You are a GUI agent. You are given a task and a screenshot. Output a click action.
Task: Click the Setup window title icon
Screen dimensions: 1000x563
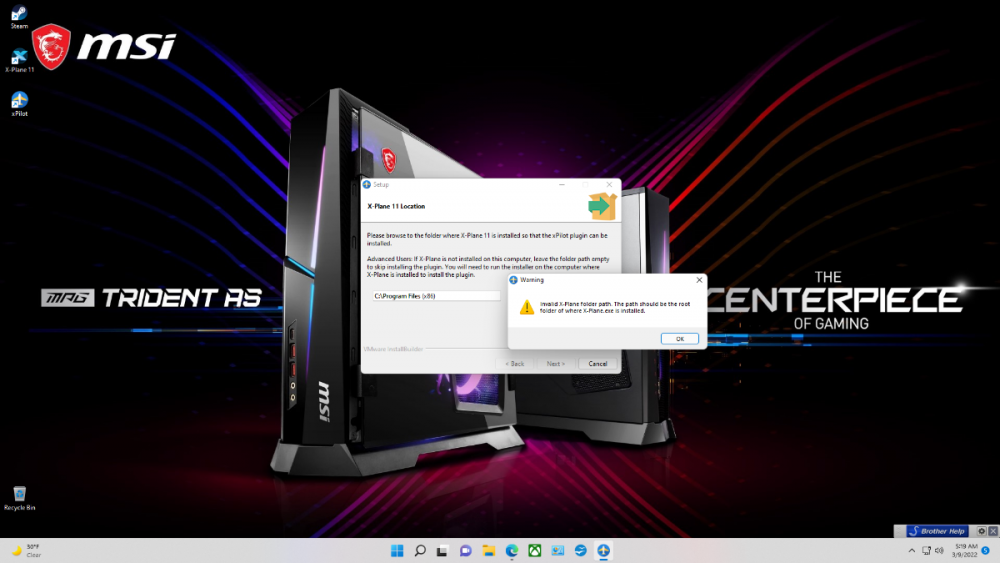point(367,184)
